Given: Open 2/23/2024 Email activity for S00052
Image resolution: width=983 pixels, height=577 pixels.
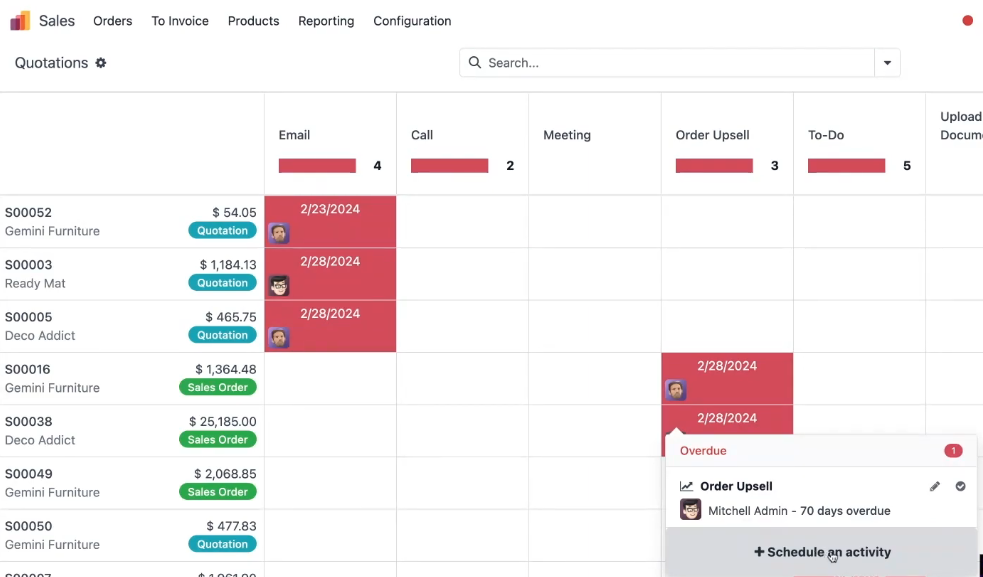Looking at the screenshot, I should click(330, 221).
